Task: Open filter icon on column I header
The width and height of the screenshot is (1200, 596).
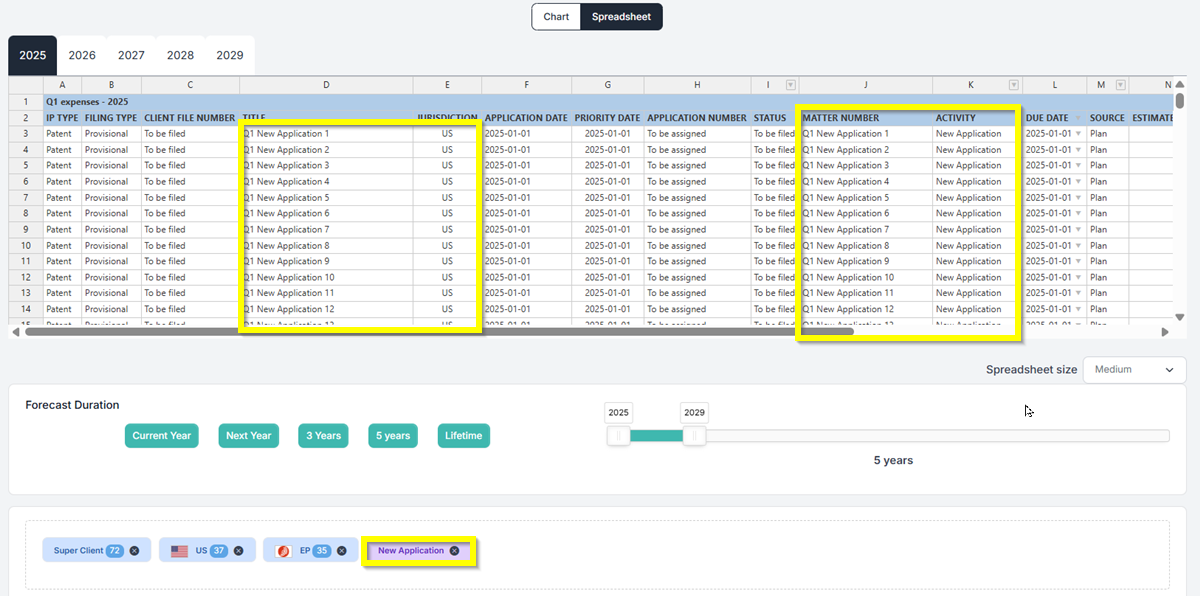Action: [x=791, y=85]
